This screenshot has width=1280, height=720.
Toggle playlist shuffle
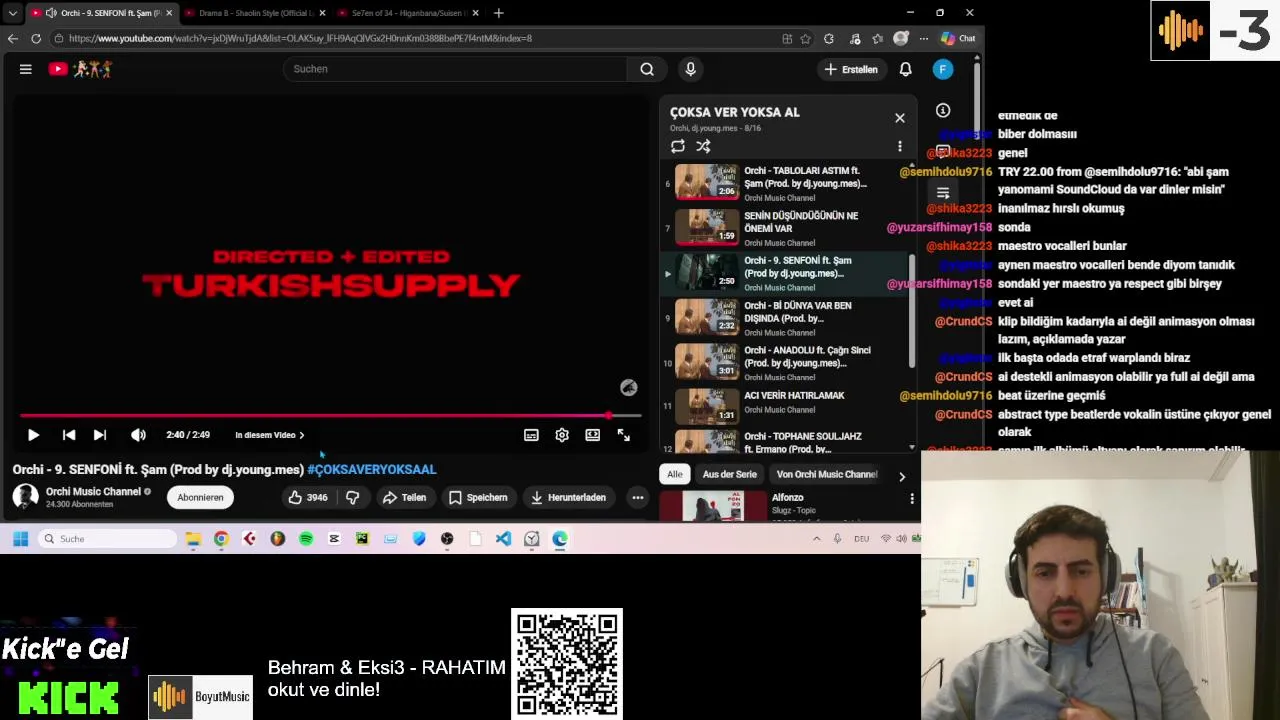(x=703, y=146)
